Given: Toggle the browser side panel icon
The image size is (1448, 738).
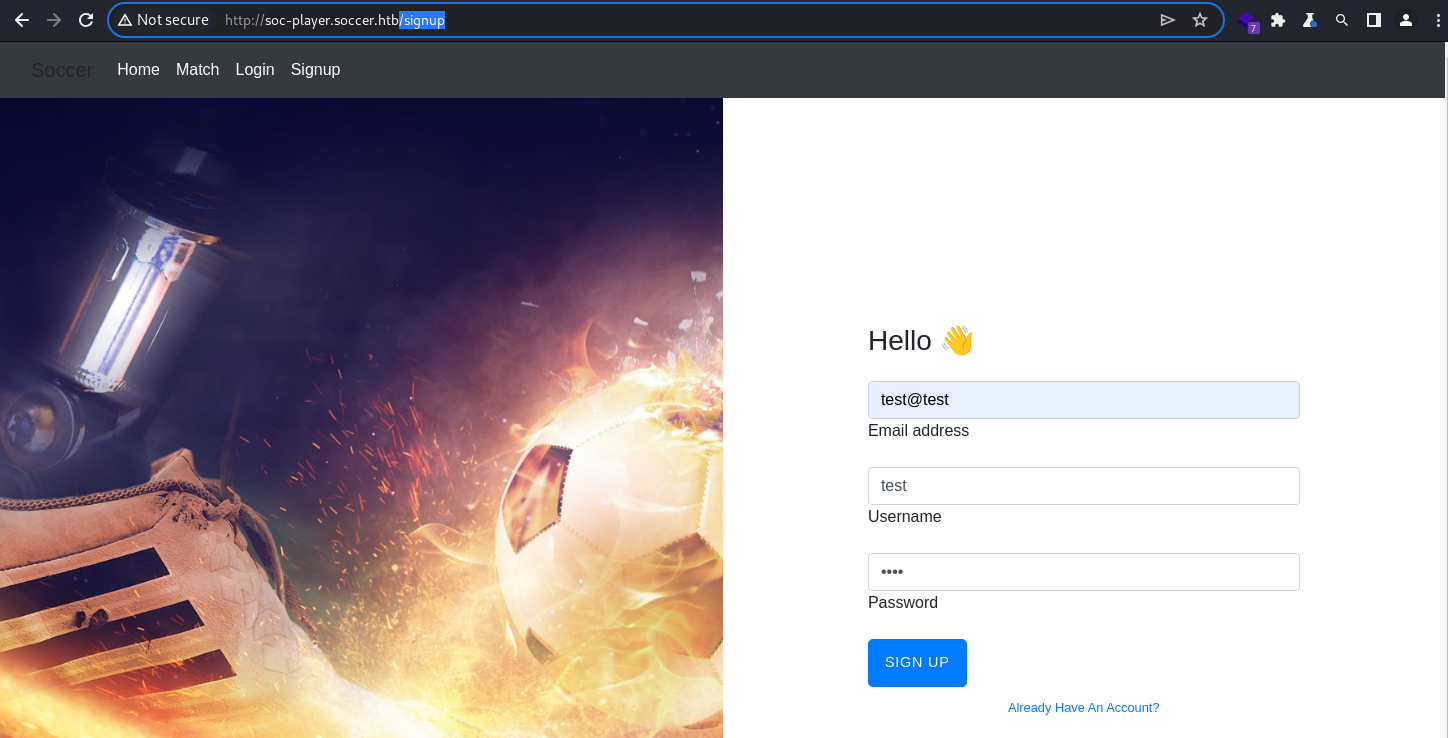Looking at the screenshot, I should [x=1374, y=20].
